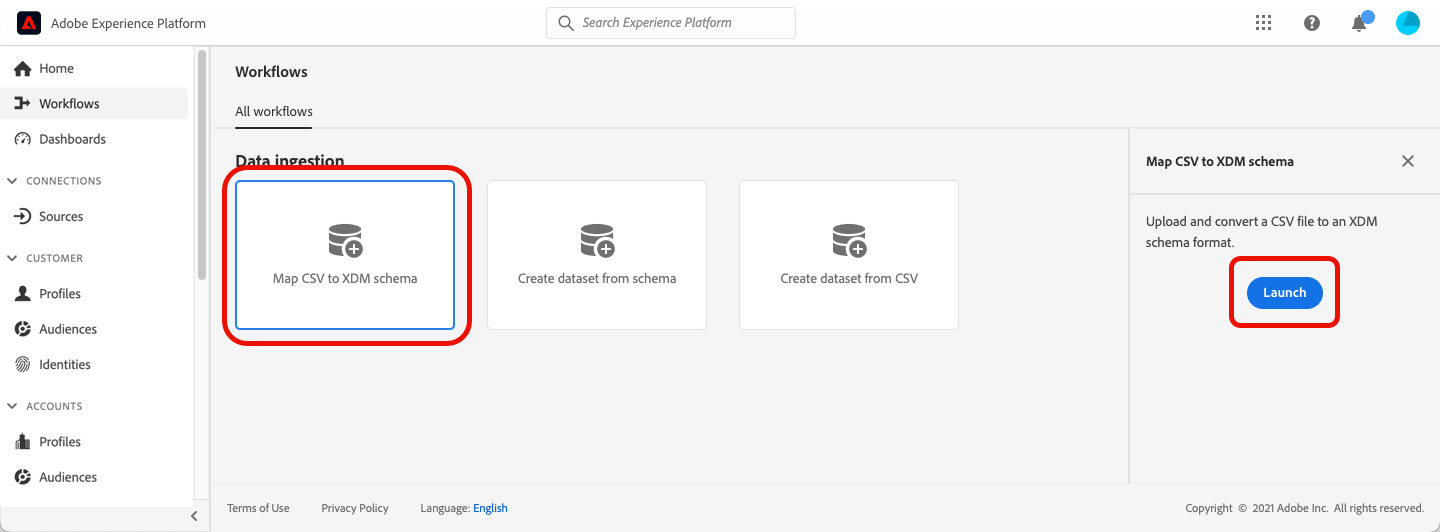Viewport: 1440px width, 532px height.
Task: Click the Map CSV to XDM schema panel title
Action: (x=1220, y=161)
